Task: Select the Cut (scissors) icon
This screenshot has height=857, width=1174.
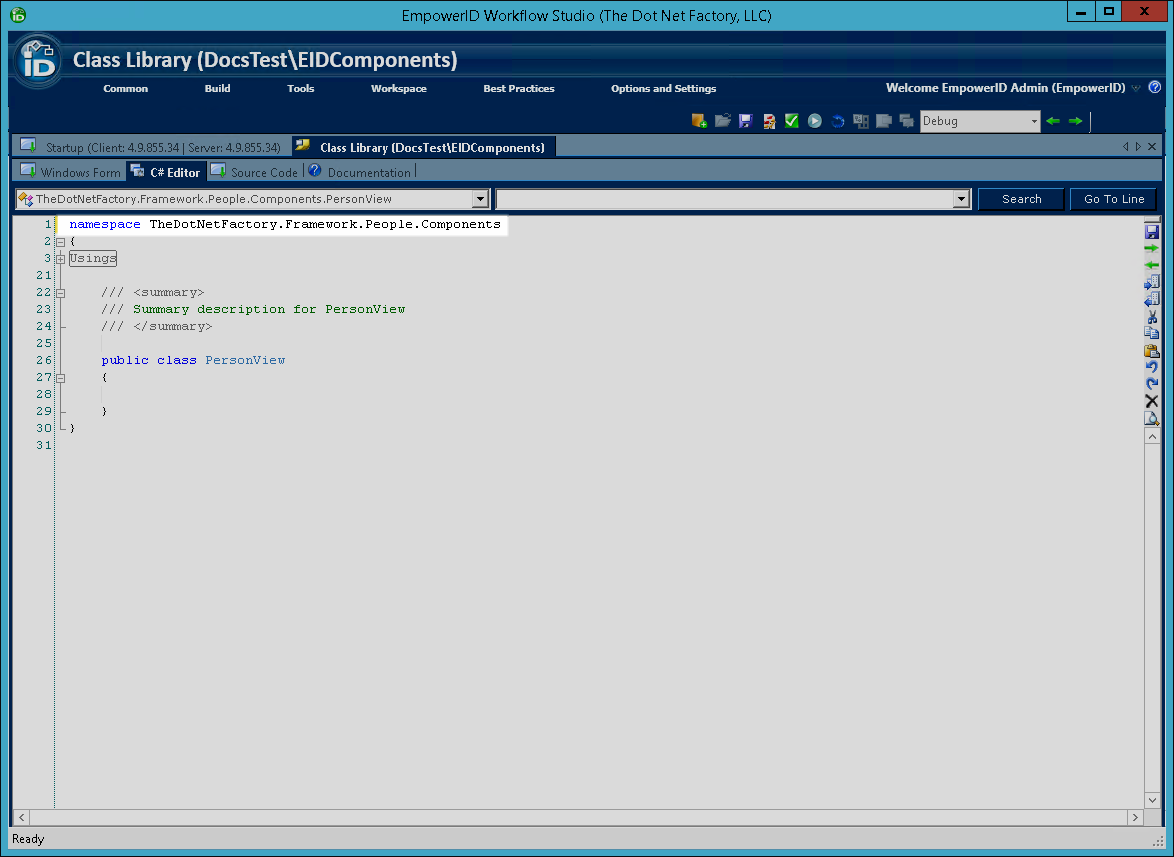Action: (1151, 316)
